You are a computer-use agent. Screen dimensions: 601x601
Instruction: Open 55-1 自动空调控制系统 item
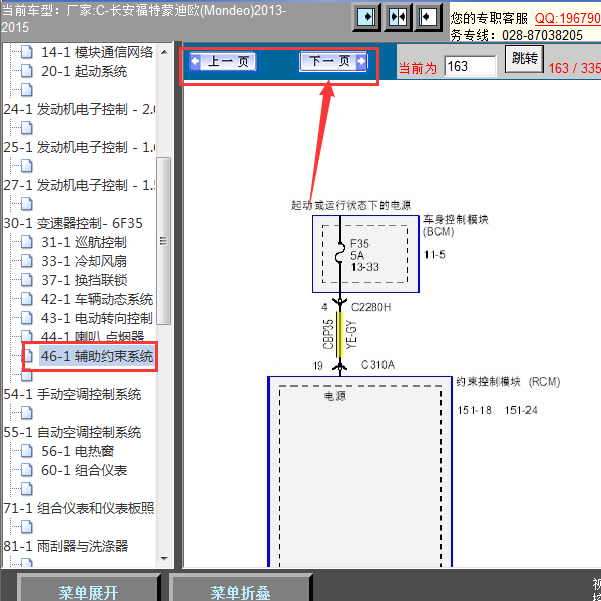(72, 432)
